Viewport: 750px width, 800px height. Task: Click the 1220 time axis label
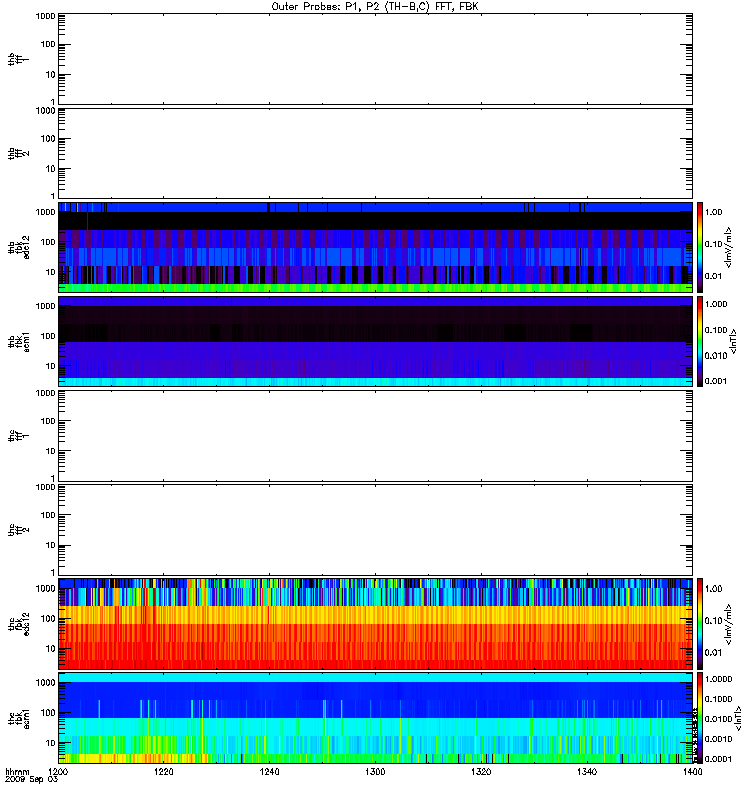click(x=164, y=771)
